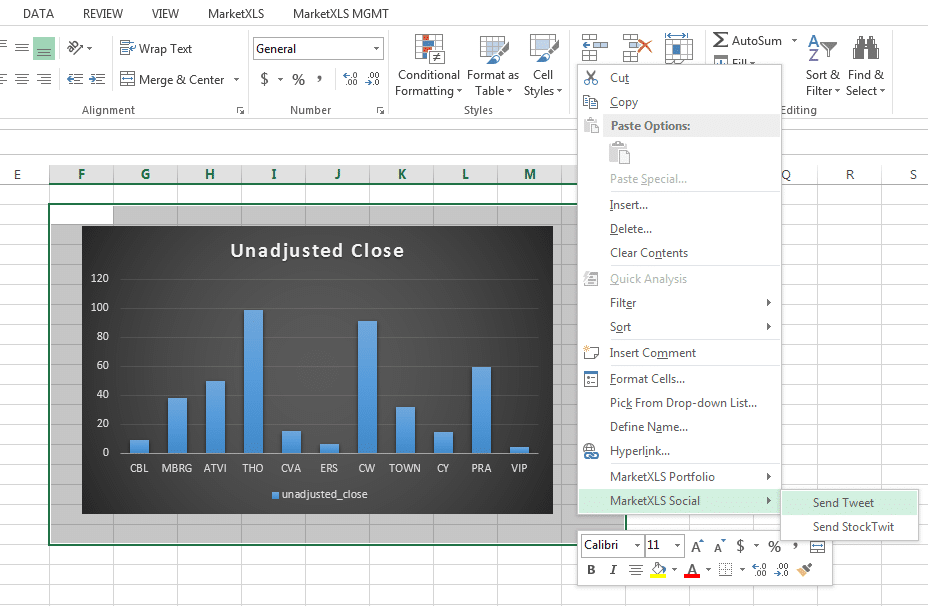Click AutoSum button
928x606 pixels.
[747, 40]
